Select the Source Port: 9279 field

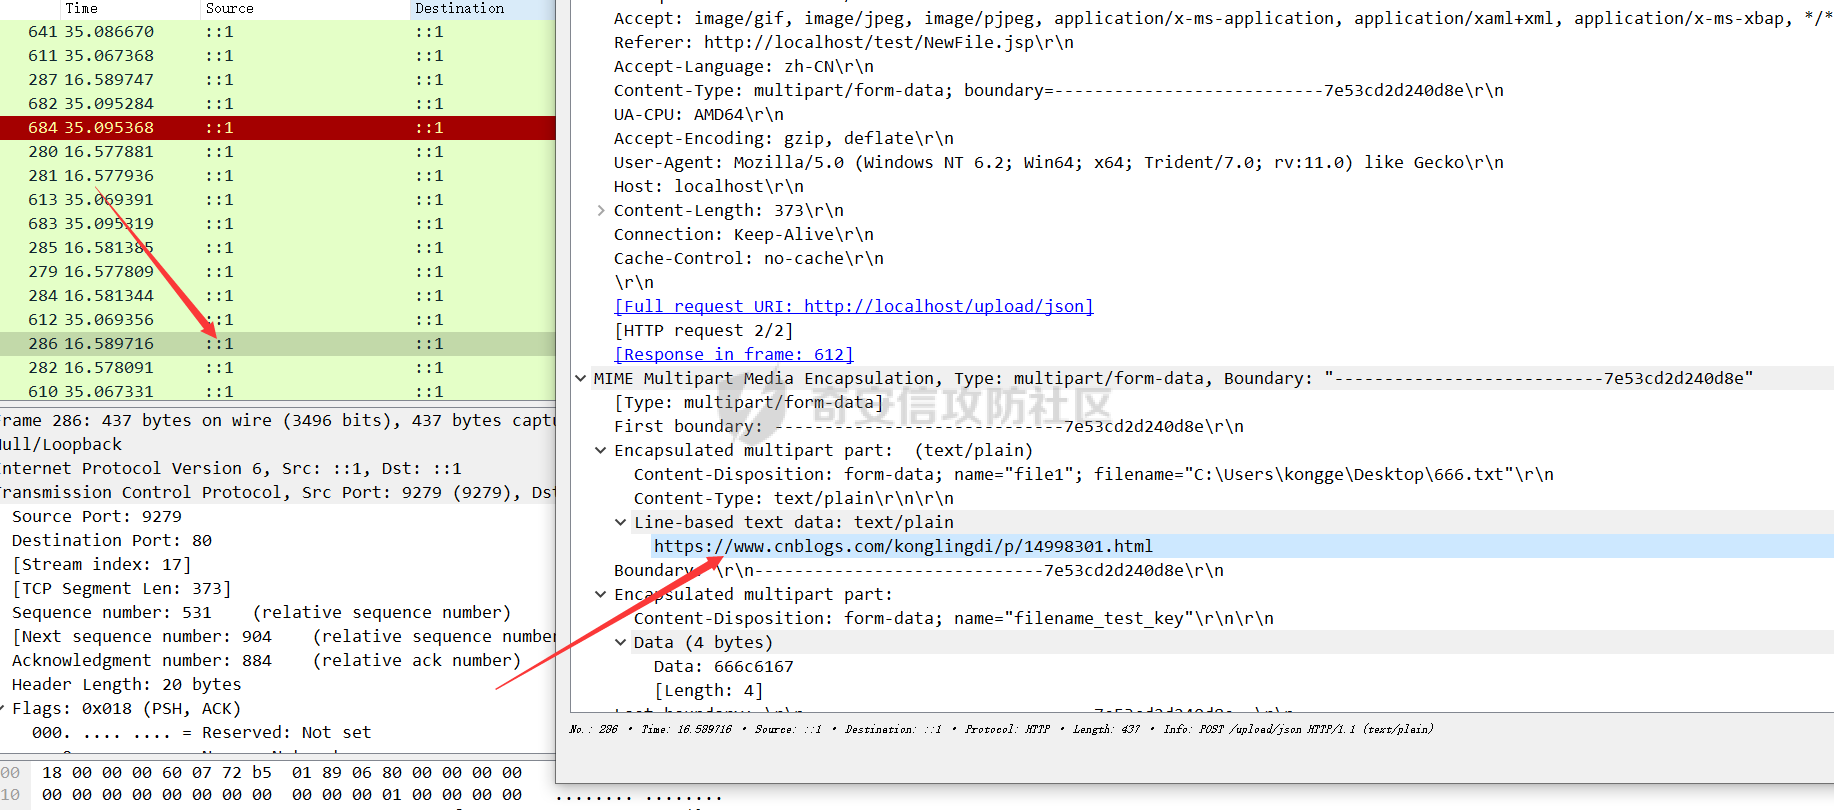[97, 516]
